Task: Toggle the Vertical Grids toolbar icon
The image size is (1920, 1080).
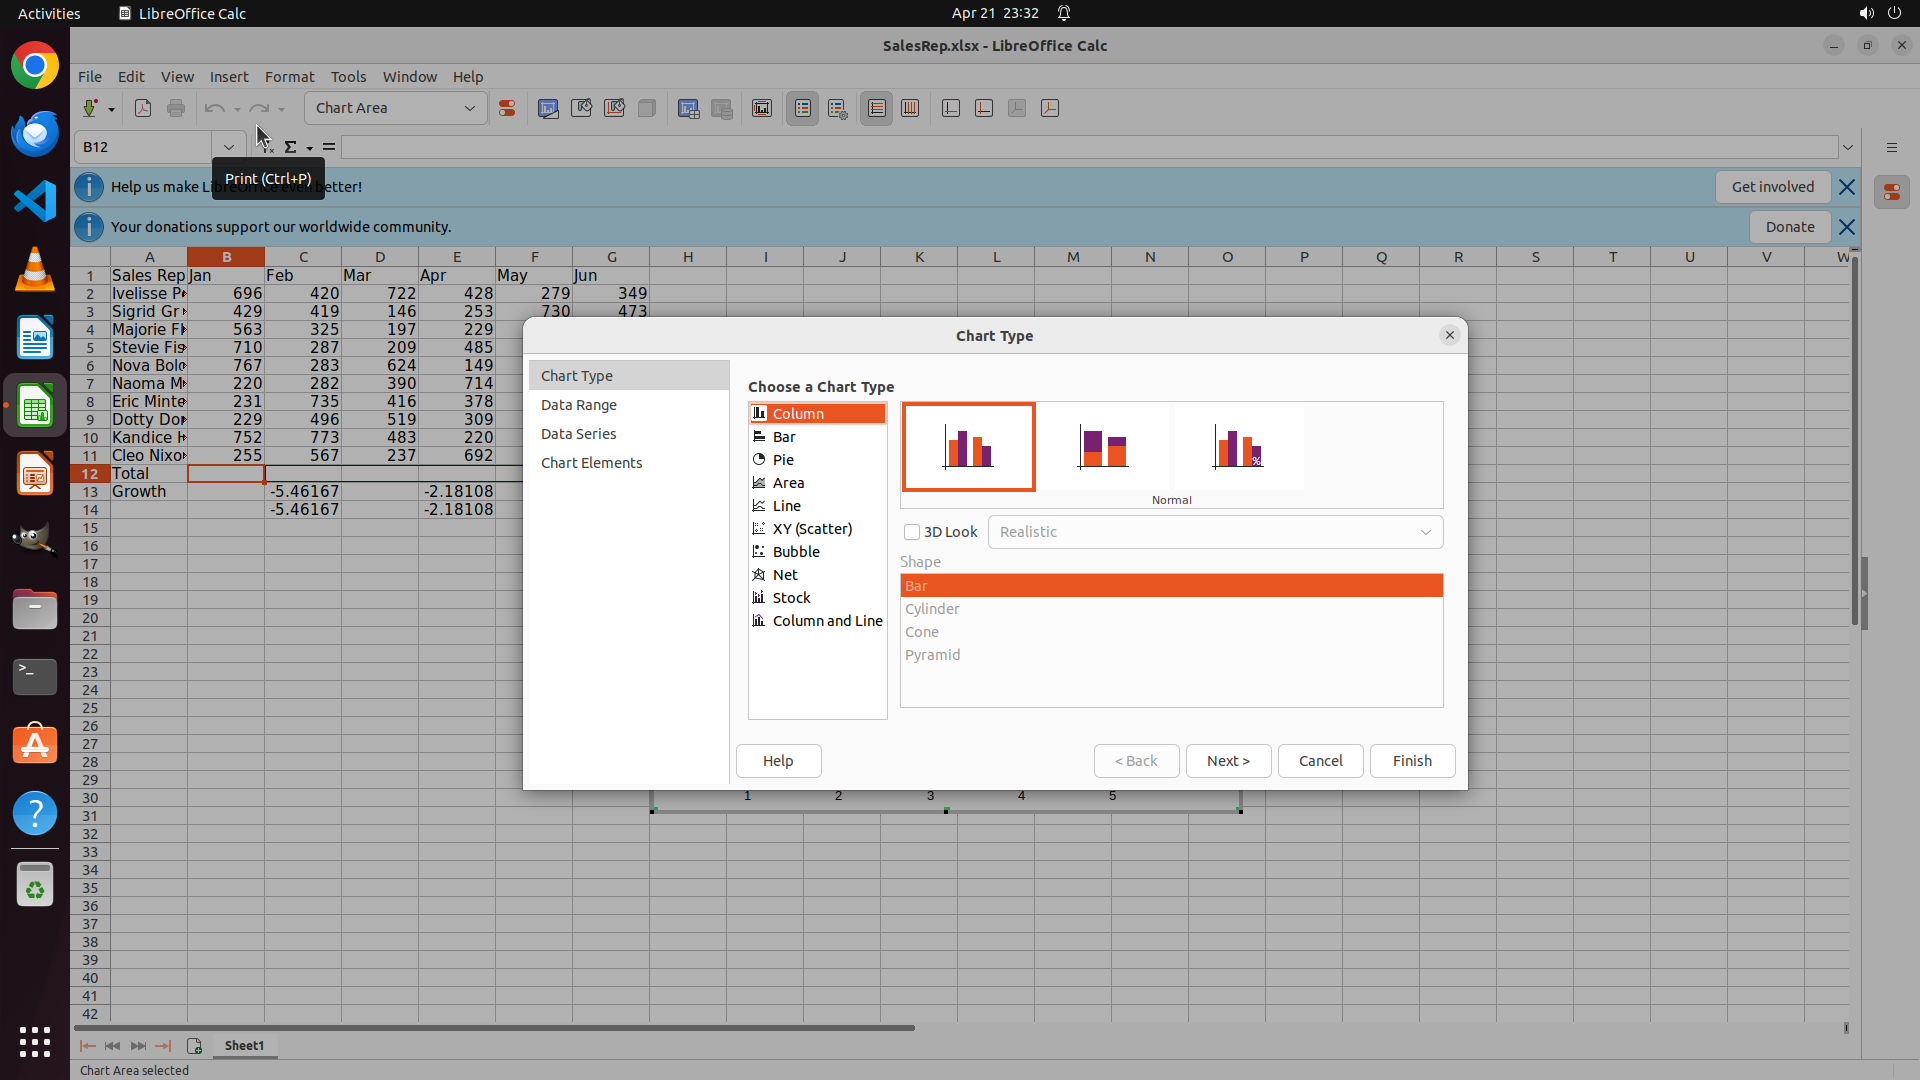Action: pos(910,108)
